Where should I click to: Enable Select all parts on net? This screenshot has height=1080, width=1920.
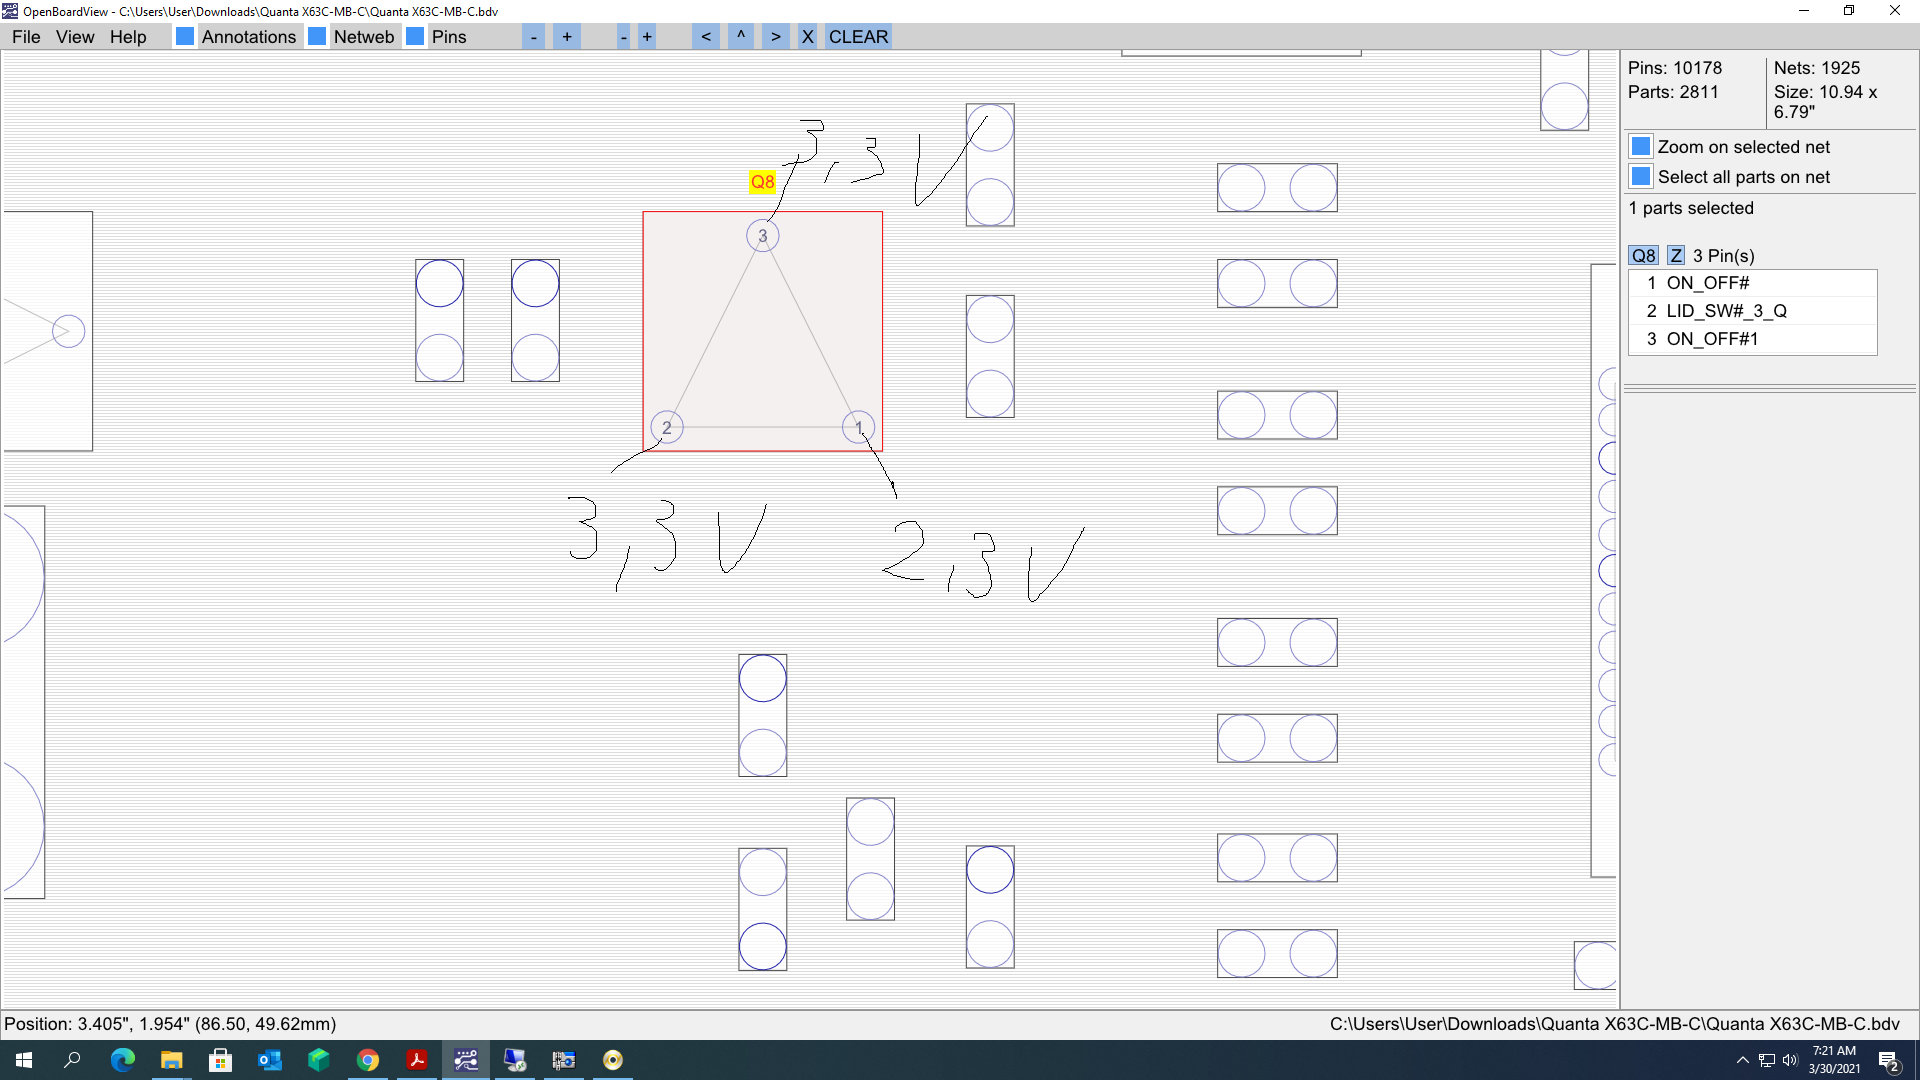coord(1641,177)
